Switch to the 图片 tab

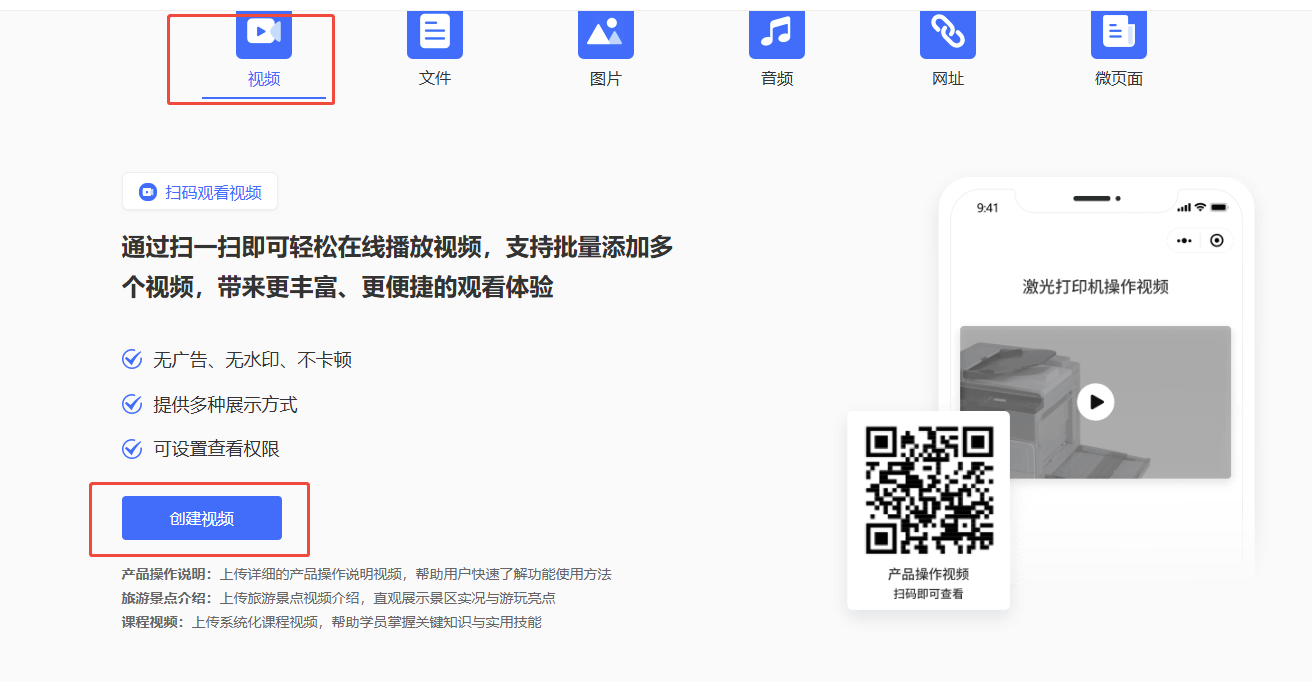click(x=606, y=78)
